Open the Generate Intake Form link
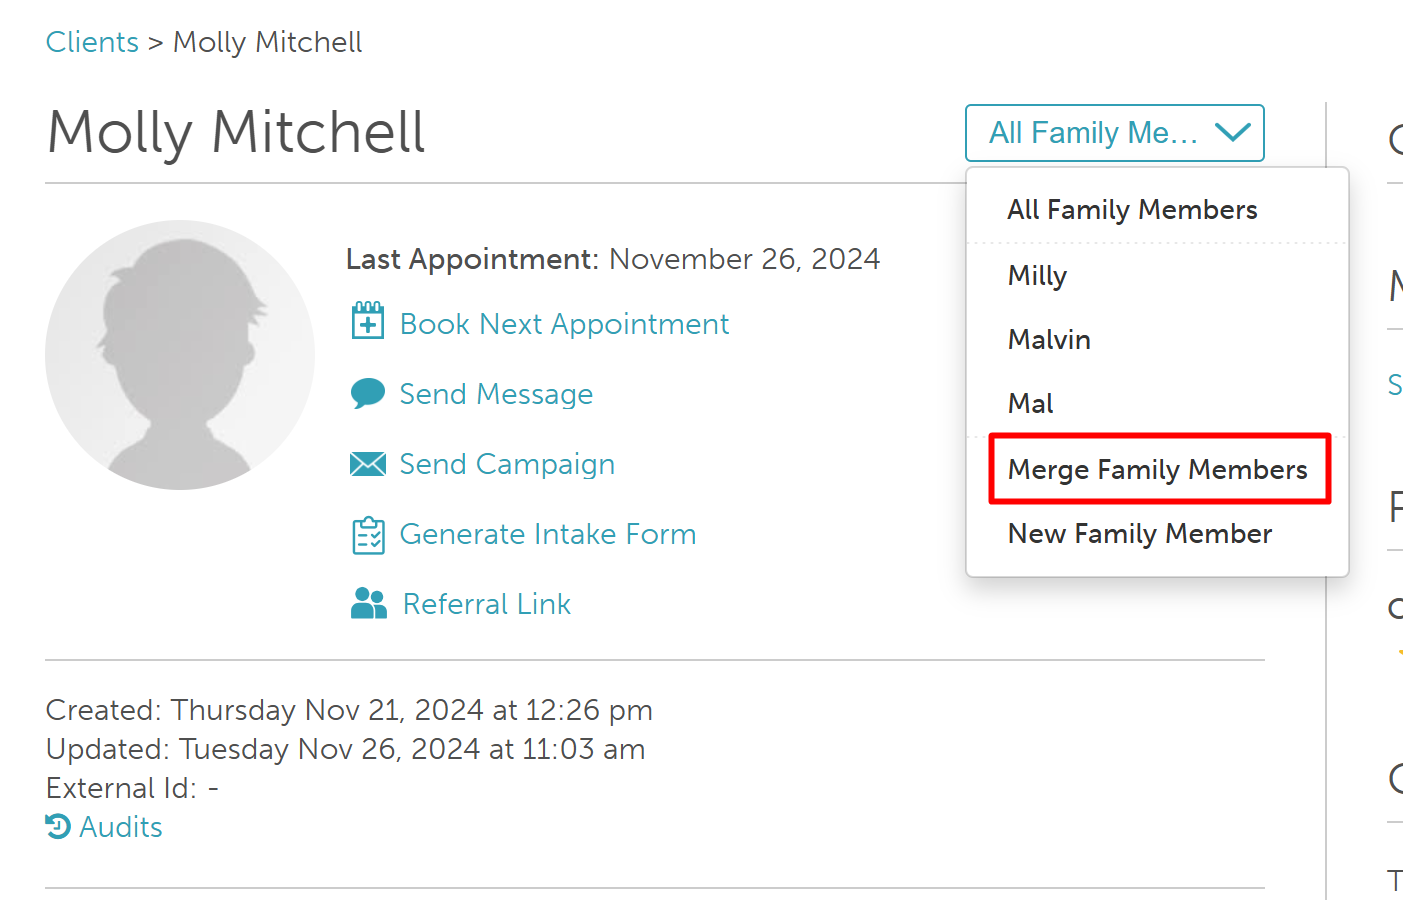The height and width of the screenshot is (900, 1403). pyautogui.click(x=548, y=534)
